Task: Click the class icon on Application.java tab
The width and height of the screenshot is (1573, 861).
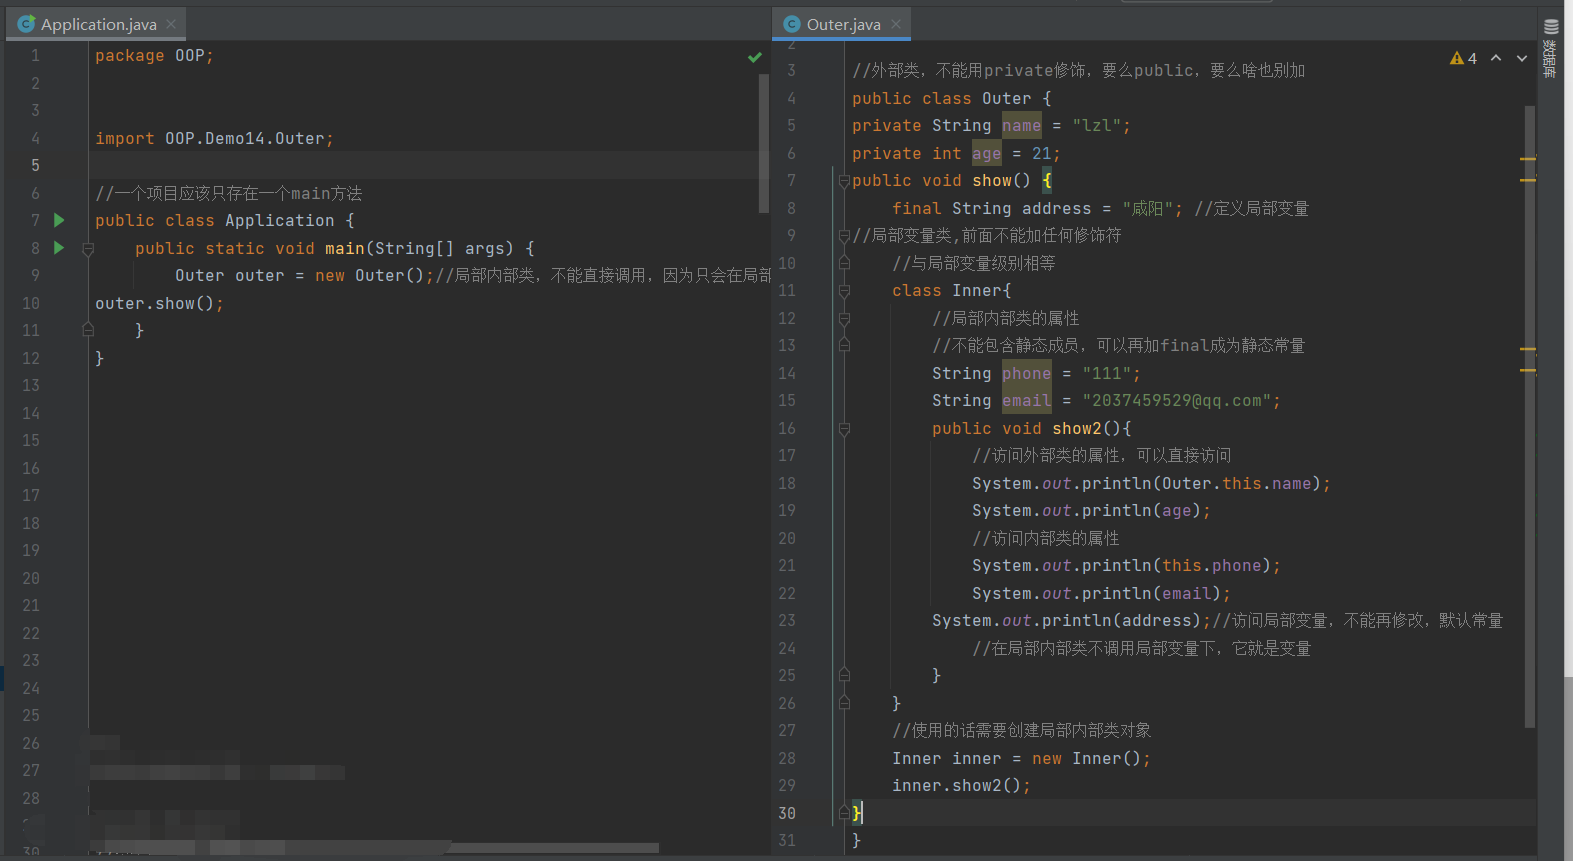Action: pos(27,24)
